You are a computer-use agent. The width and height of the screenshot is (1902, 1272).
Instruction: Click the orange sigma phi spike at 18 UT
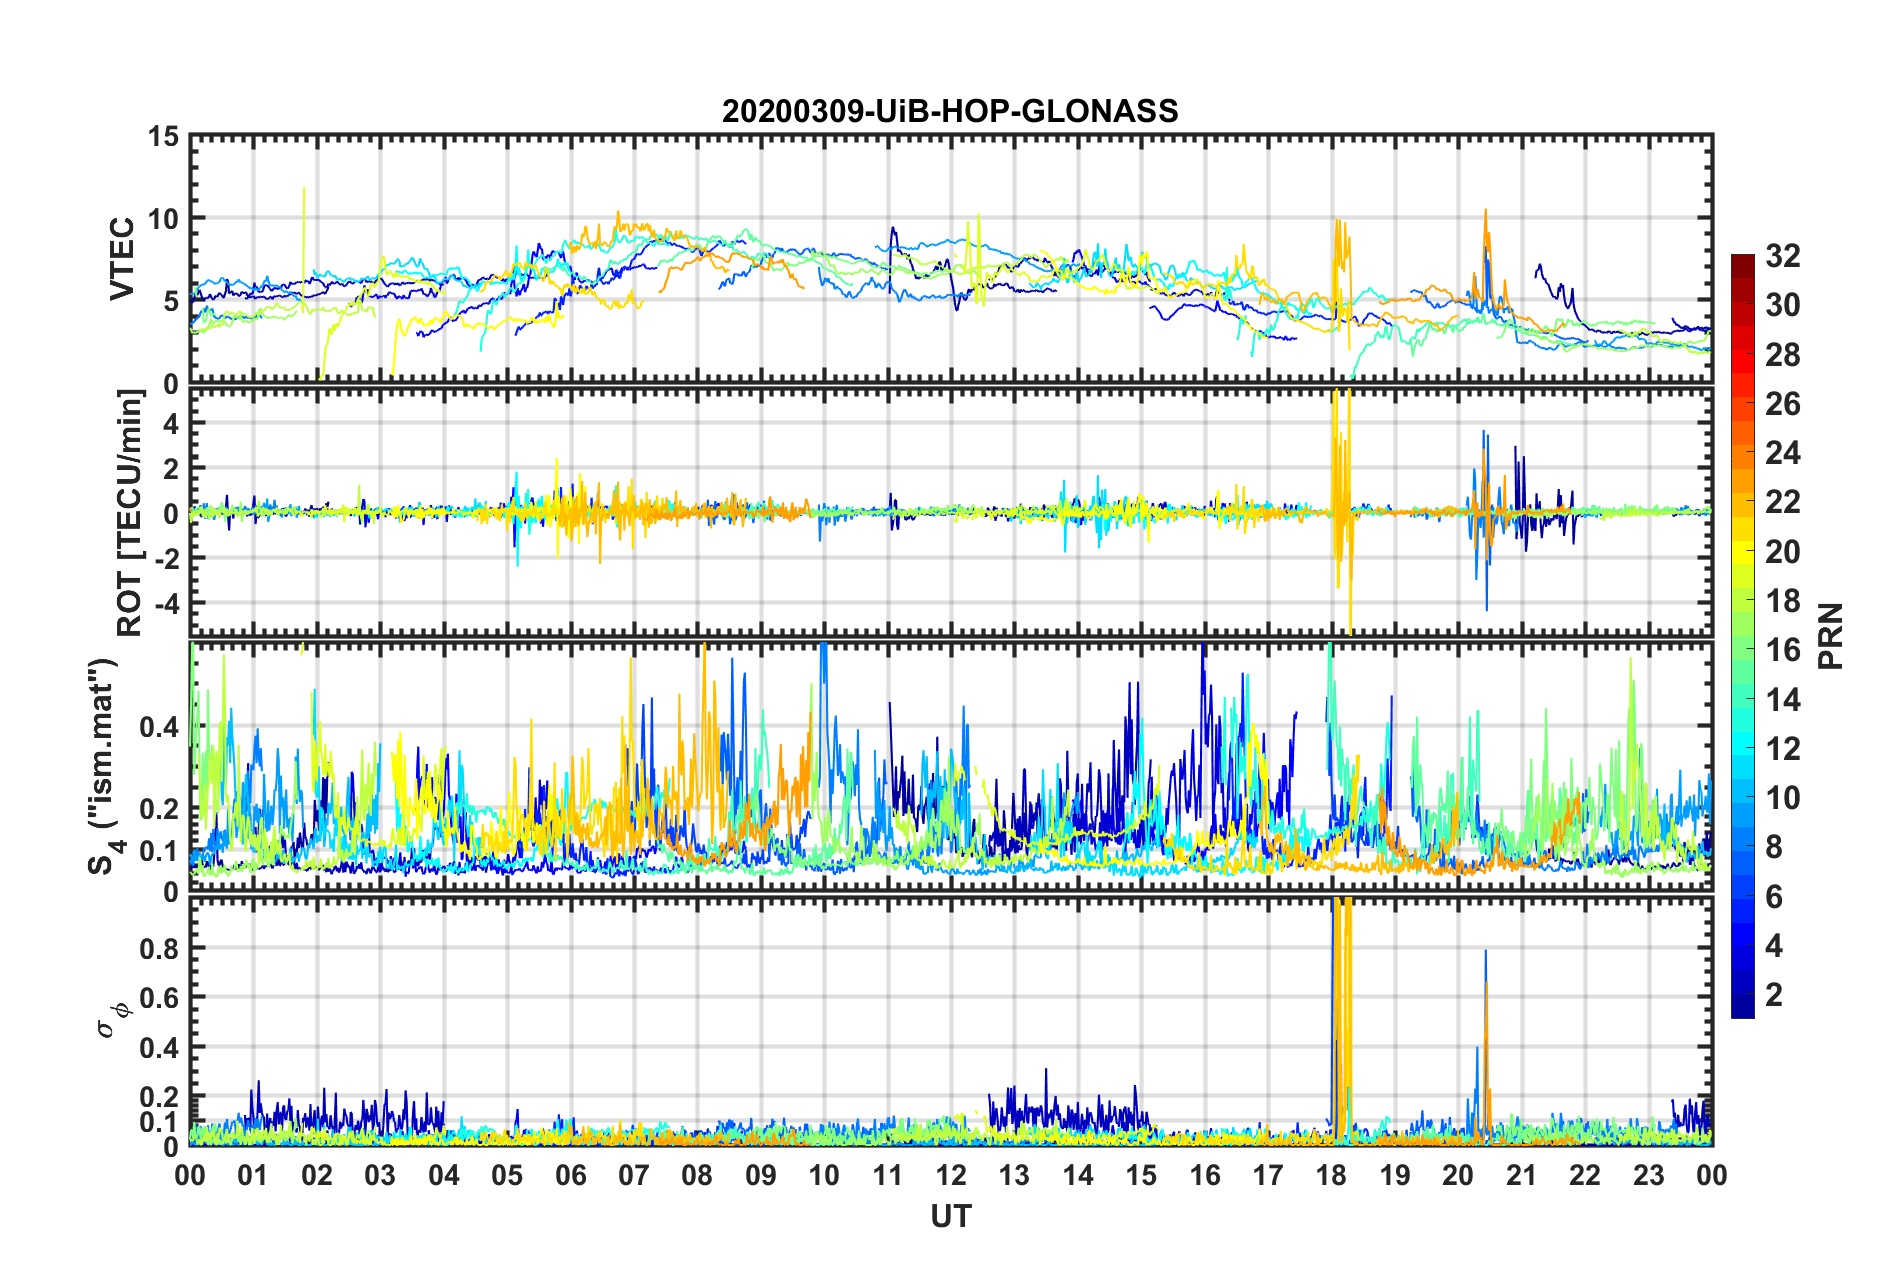[1343, 1018]
